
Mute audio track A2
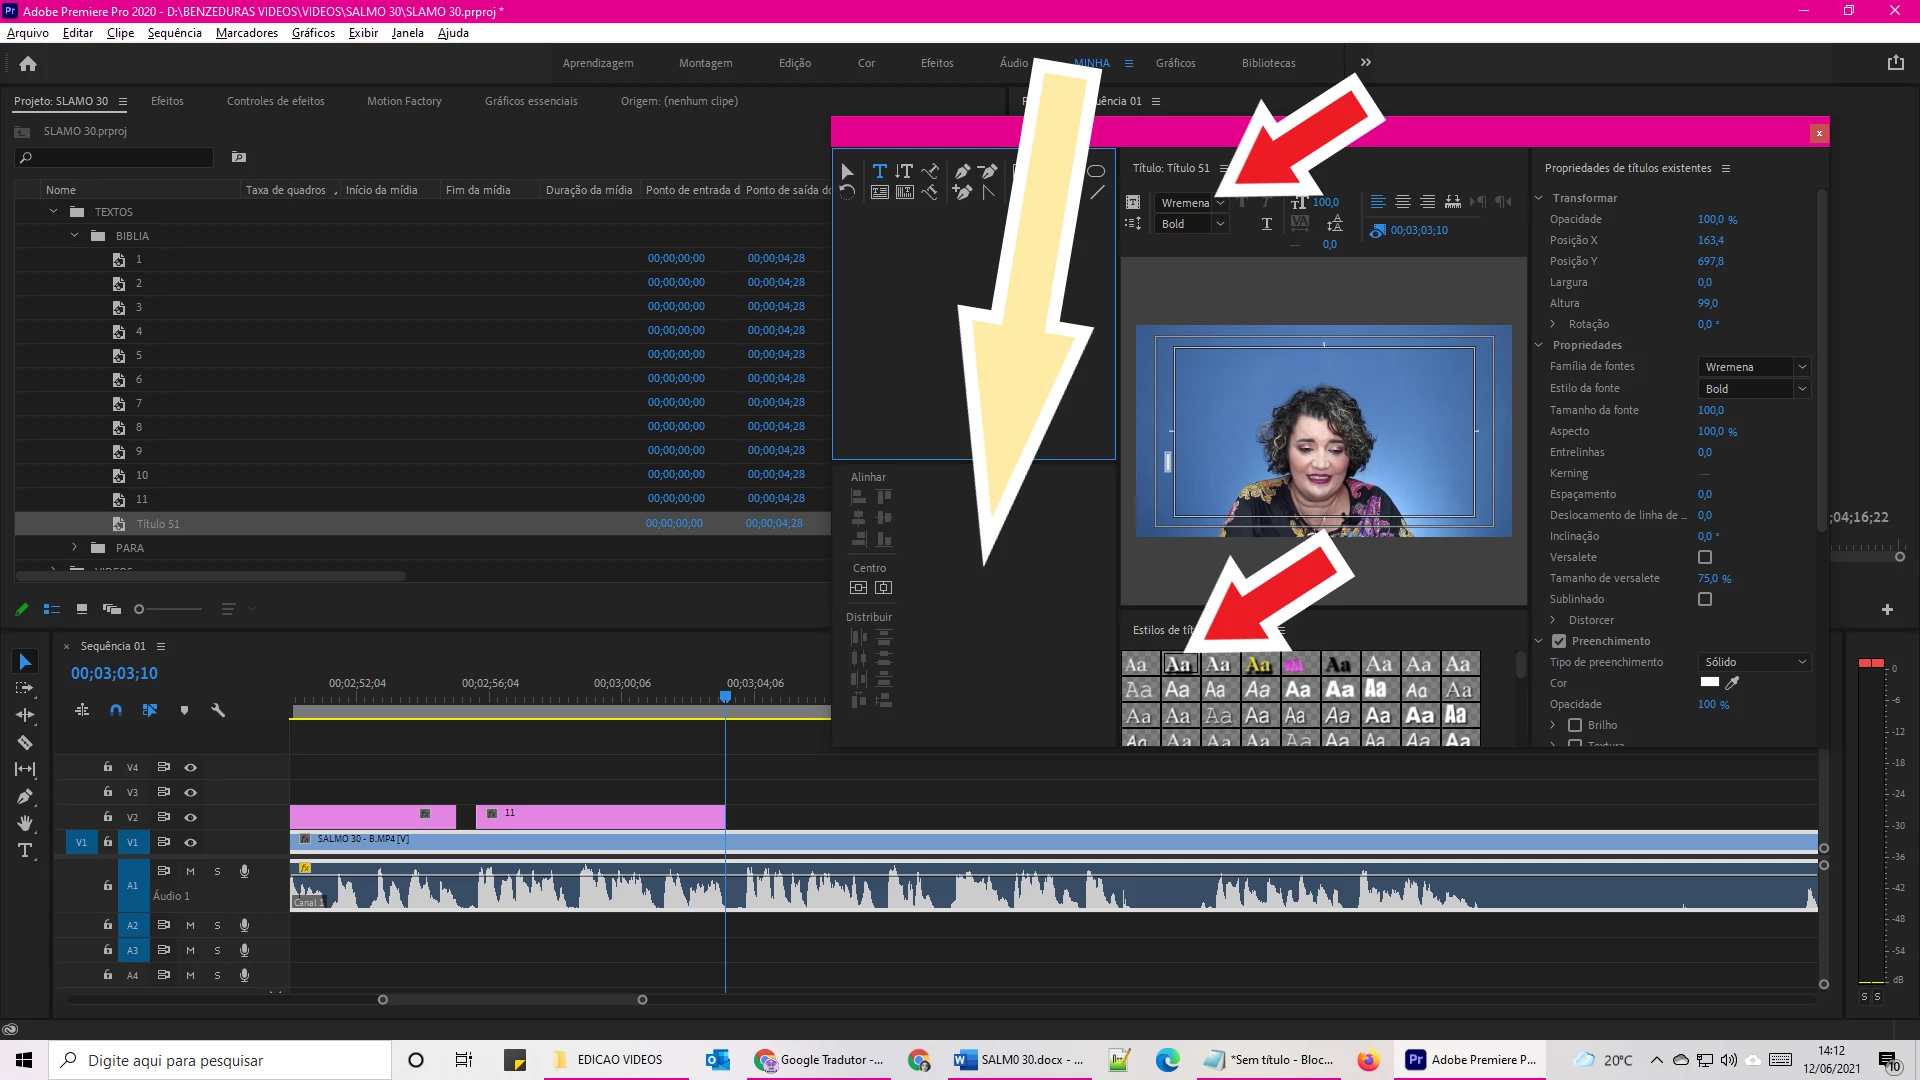[190, 925]
